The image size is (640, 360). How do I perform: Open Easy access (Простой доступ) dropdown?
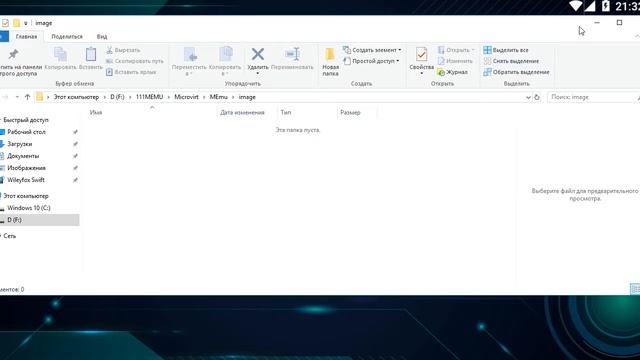(x=371, y=61)
